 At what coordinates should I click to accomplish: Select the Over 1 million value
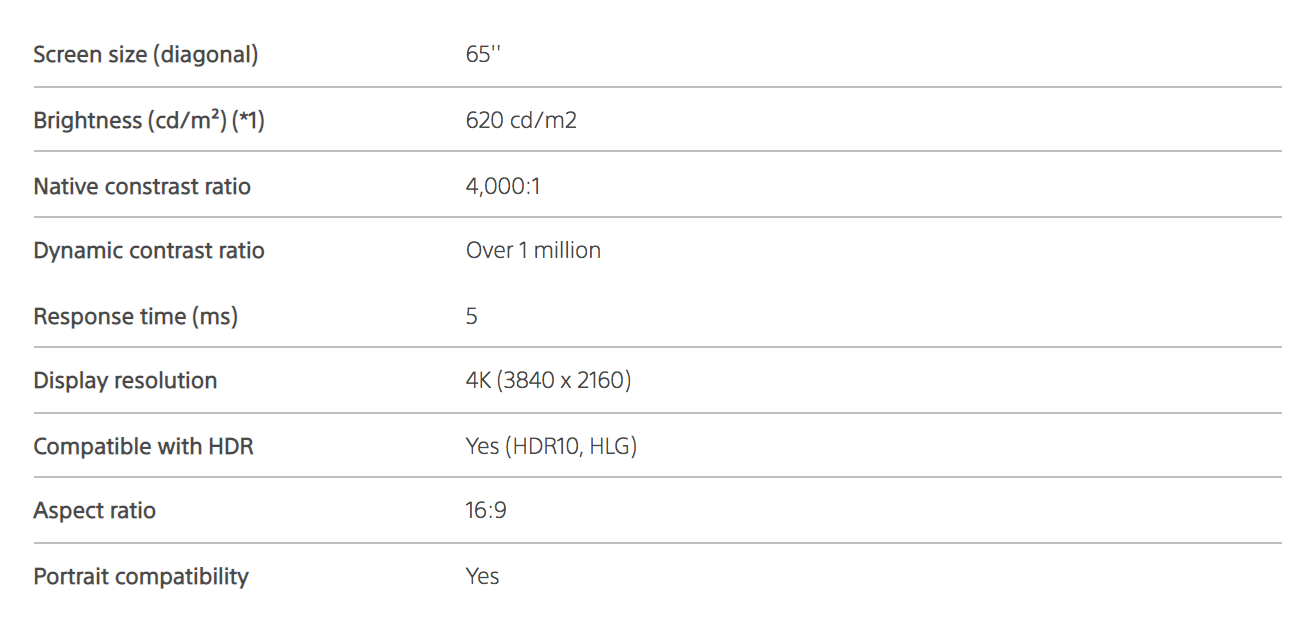pyautogui.click(x=533, y=251)
